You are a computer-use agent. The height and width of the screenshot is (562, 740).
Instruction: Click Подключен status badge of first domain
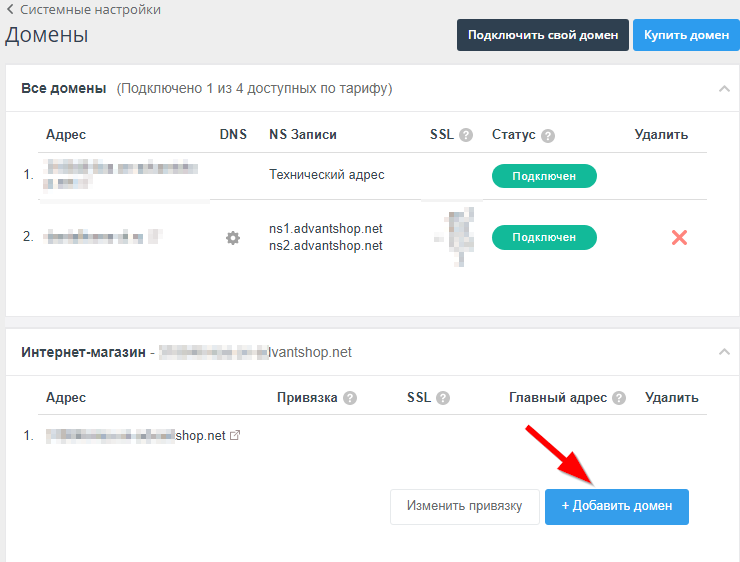pyautogui.click(x=544, y=176)
